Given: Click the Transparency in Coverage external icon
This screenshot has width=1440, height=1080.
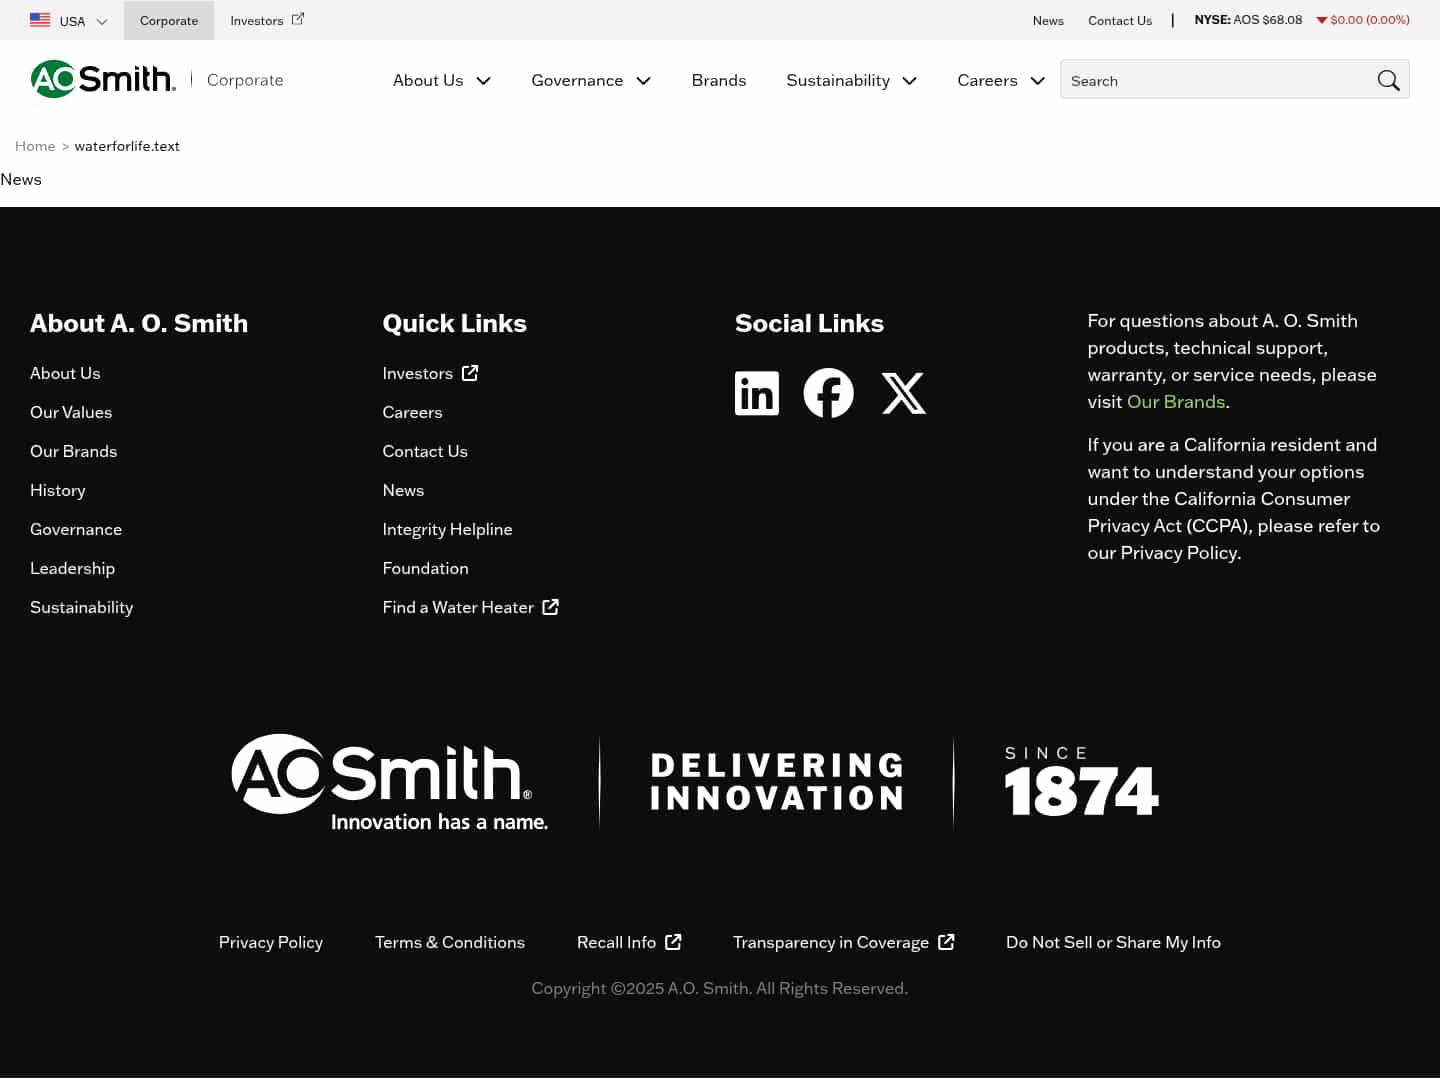Looking at the screenshot, I should point(945,941).
